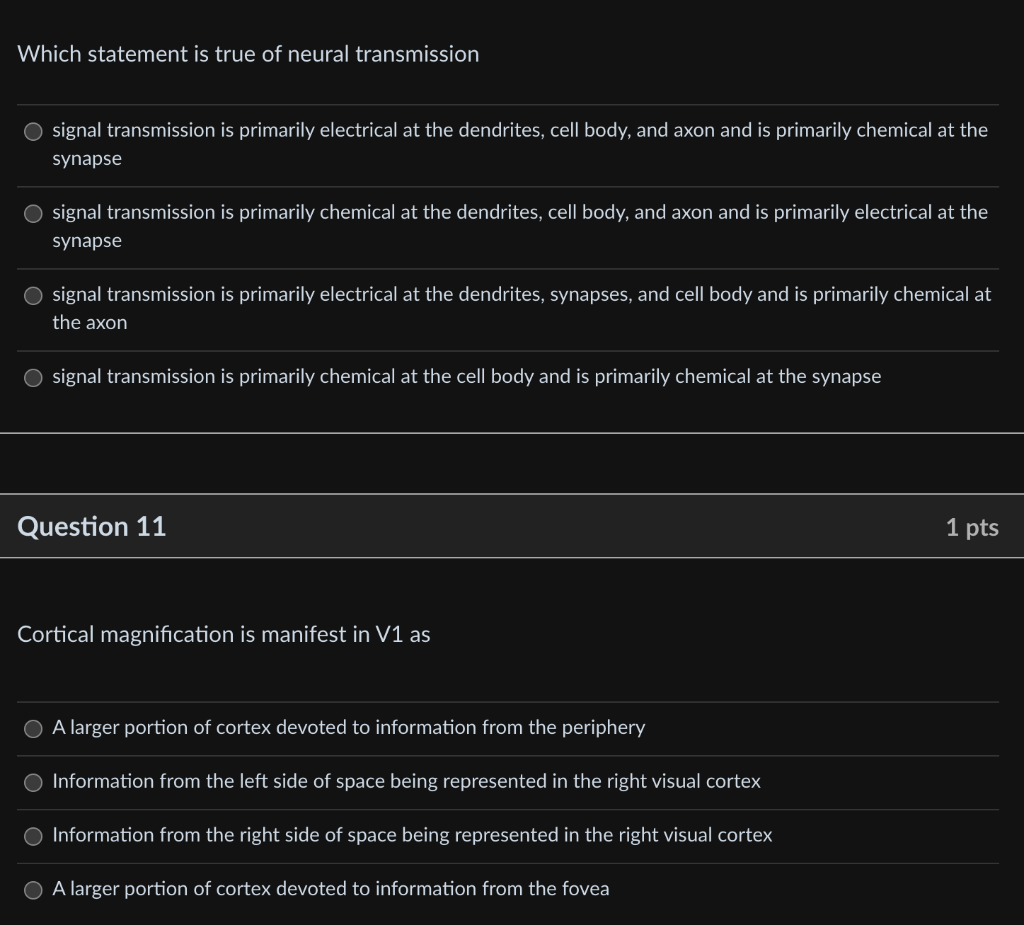Click label 'Information from the right side of space'

point(412,835)
